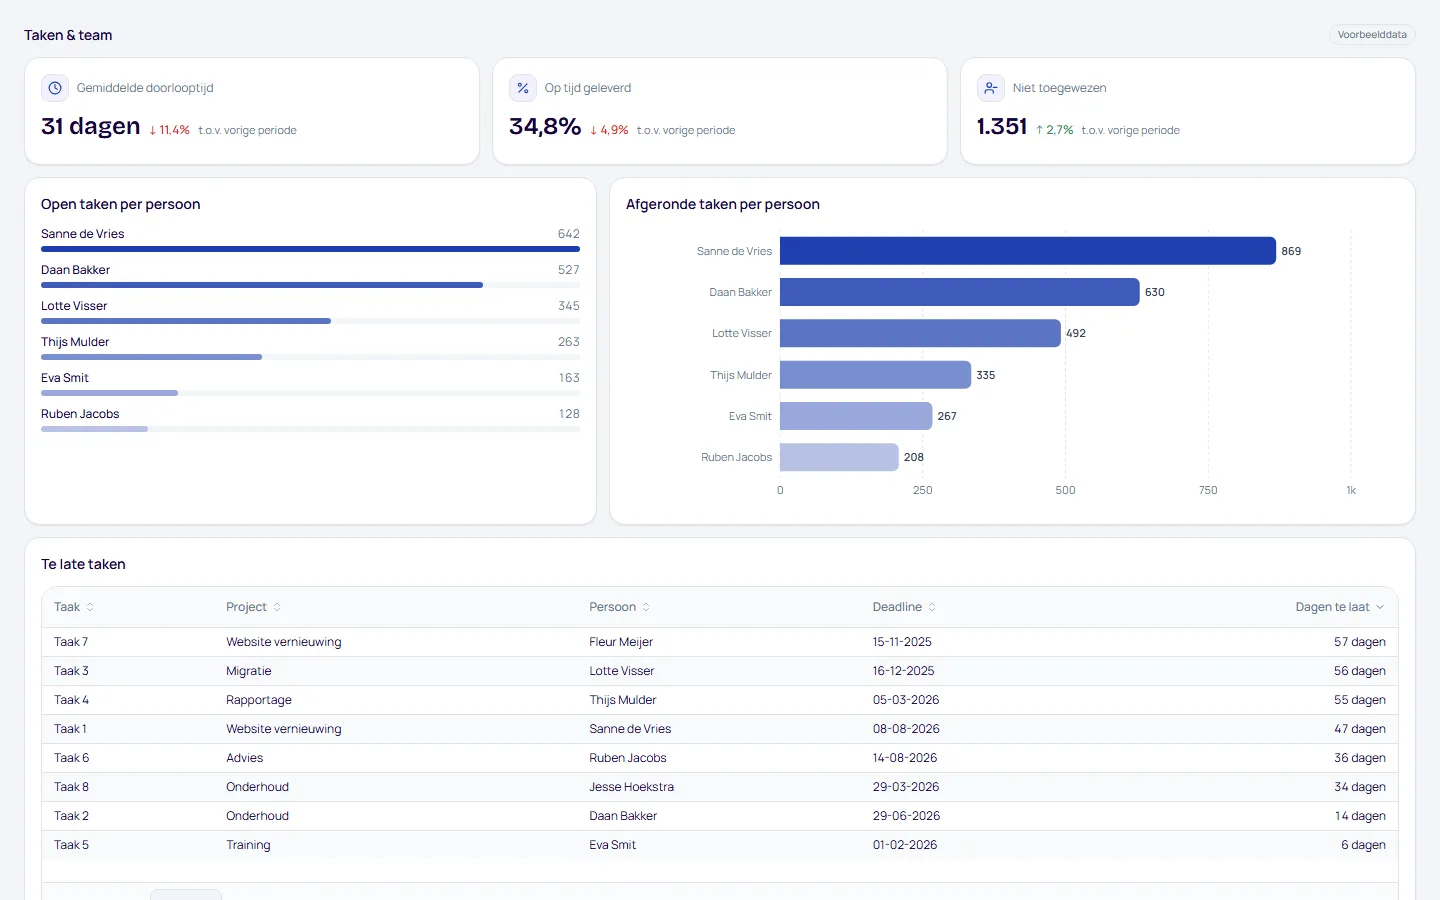Click the Afgeronde taken per persoon heading
1440x900 pixels.
(x=723, y=204)
